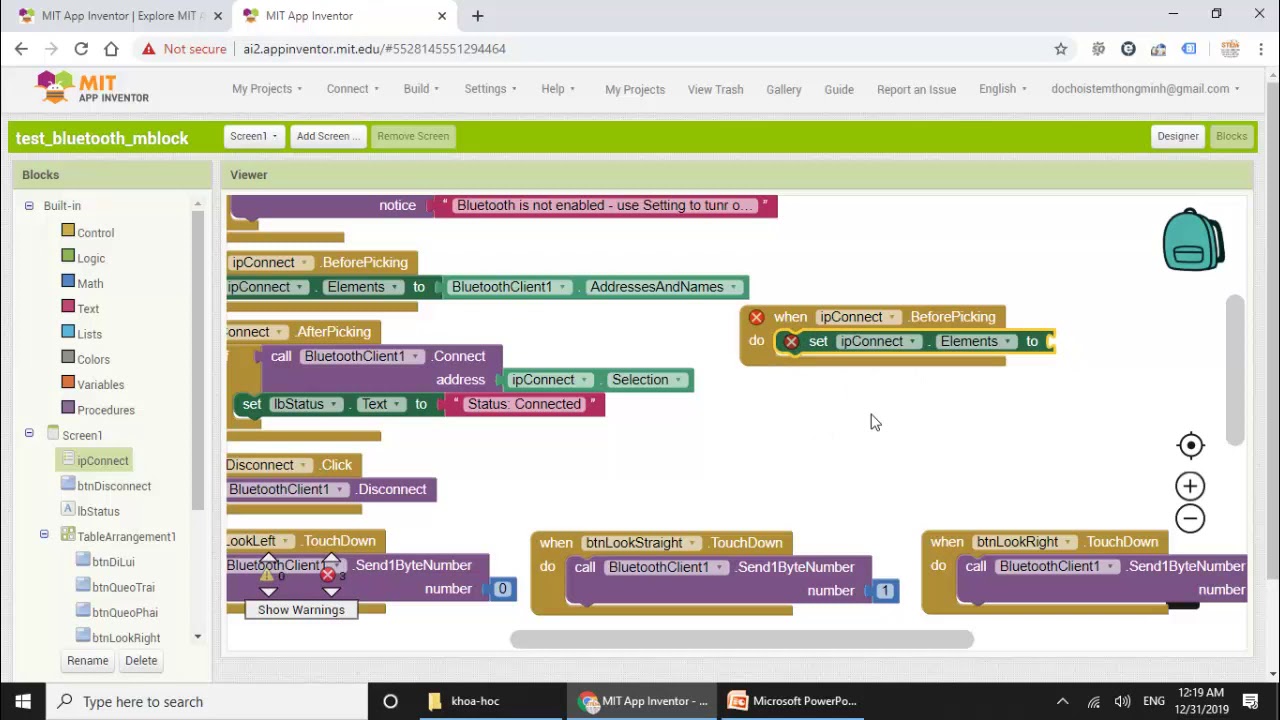Open the Settings dropdown menu
This screenshot has width=1280, height=720.
click(490, 89)
